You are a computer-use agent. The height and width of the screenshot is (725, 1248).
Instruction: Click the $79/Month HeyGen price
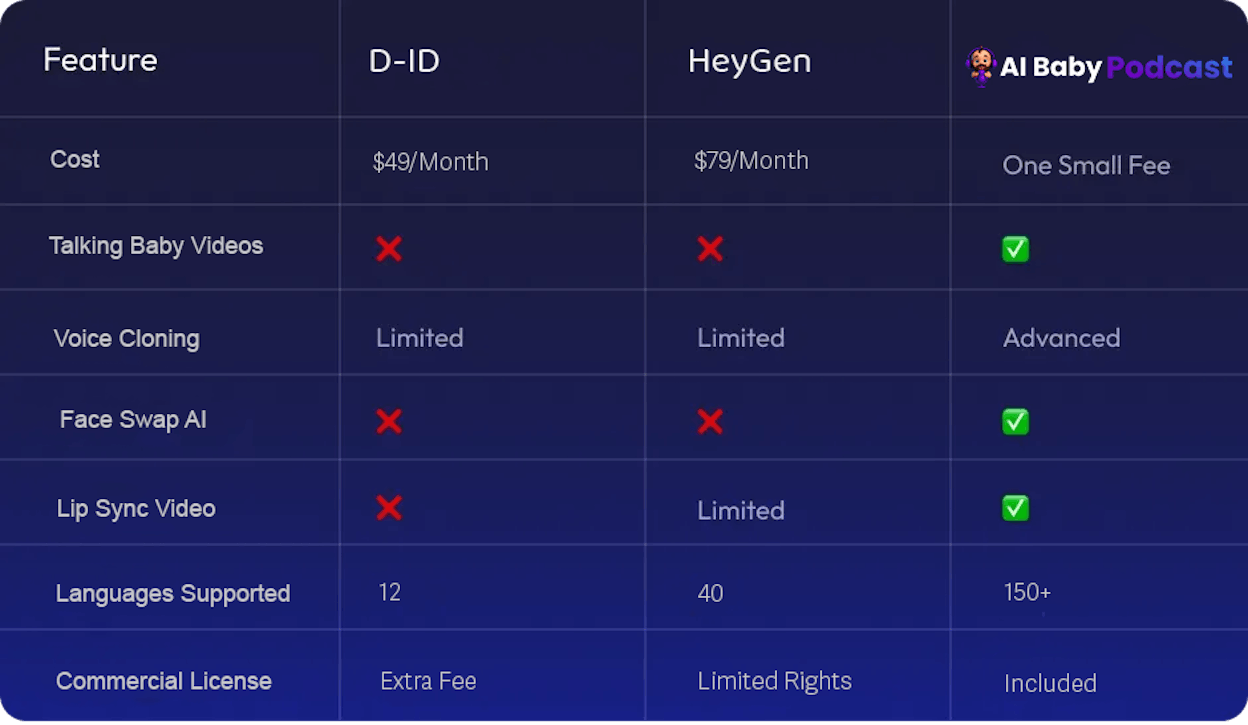(751, 161)
